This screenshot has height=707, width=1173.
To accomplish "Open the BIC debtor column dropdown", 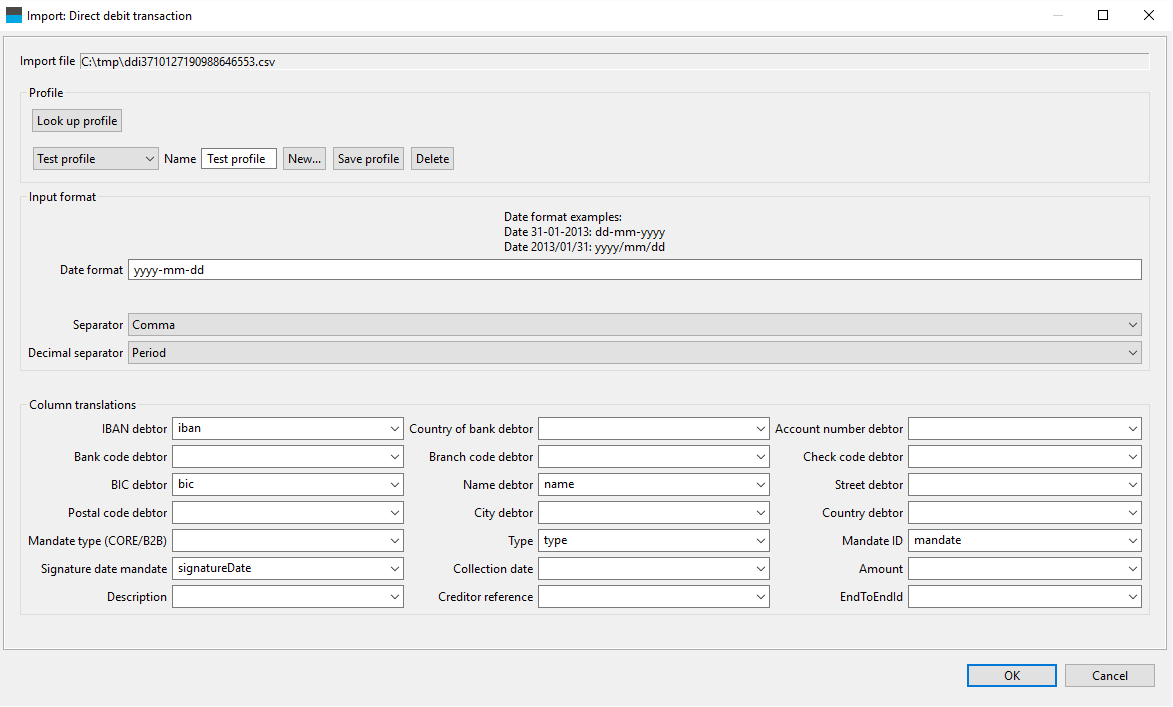I will [288, 485].
